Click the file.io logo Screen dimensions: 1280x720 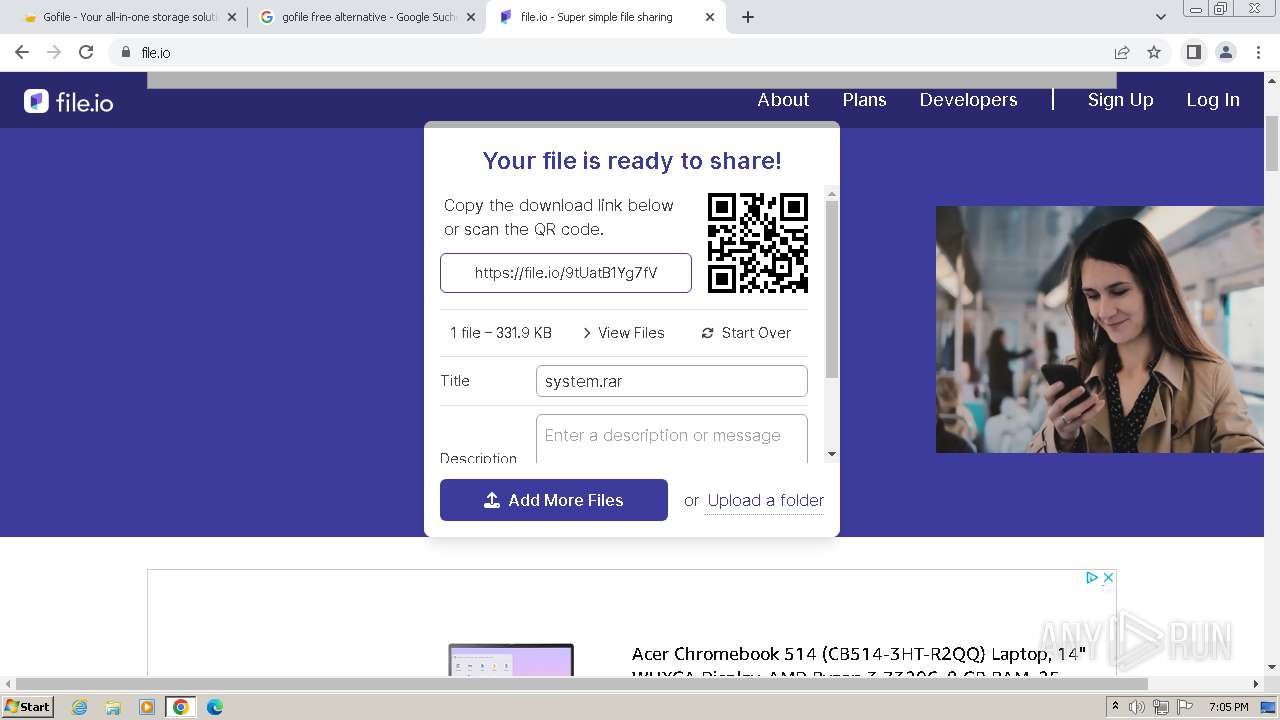[x=69, y=101]
